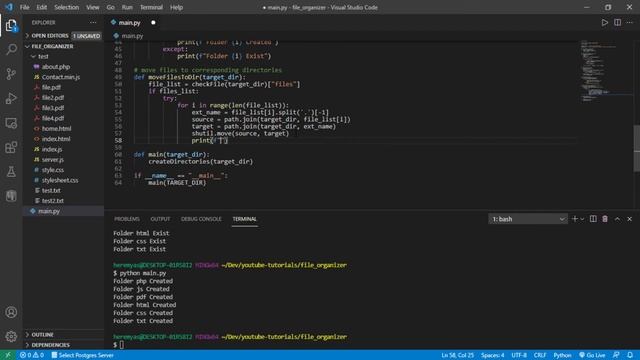The width and height of the screenshot is (640, 360).
Task: Click the code minimap preview
Action: [x=606, y=71]
